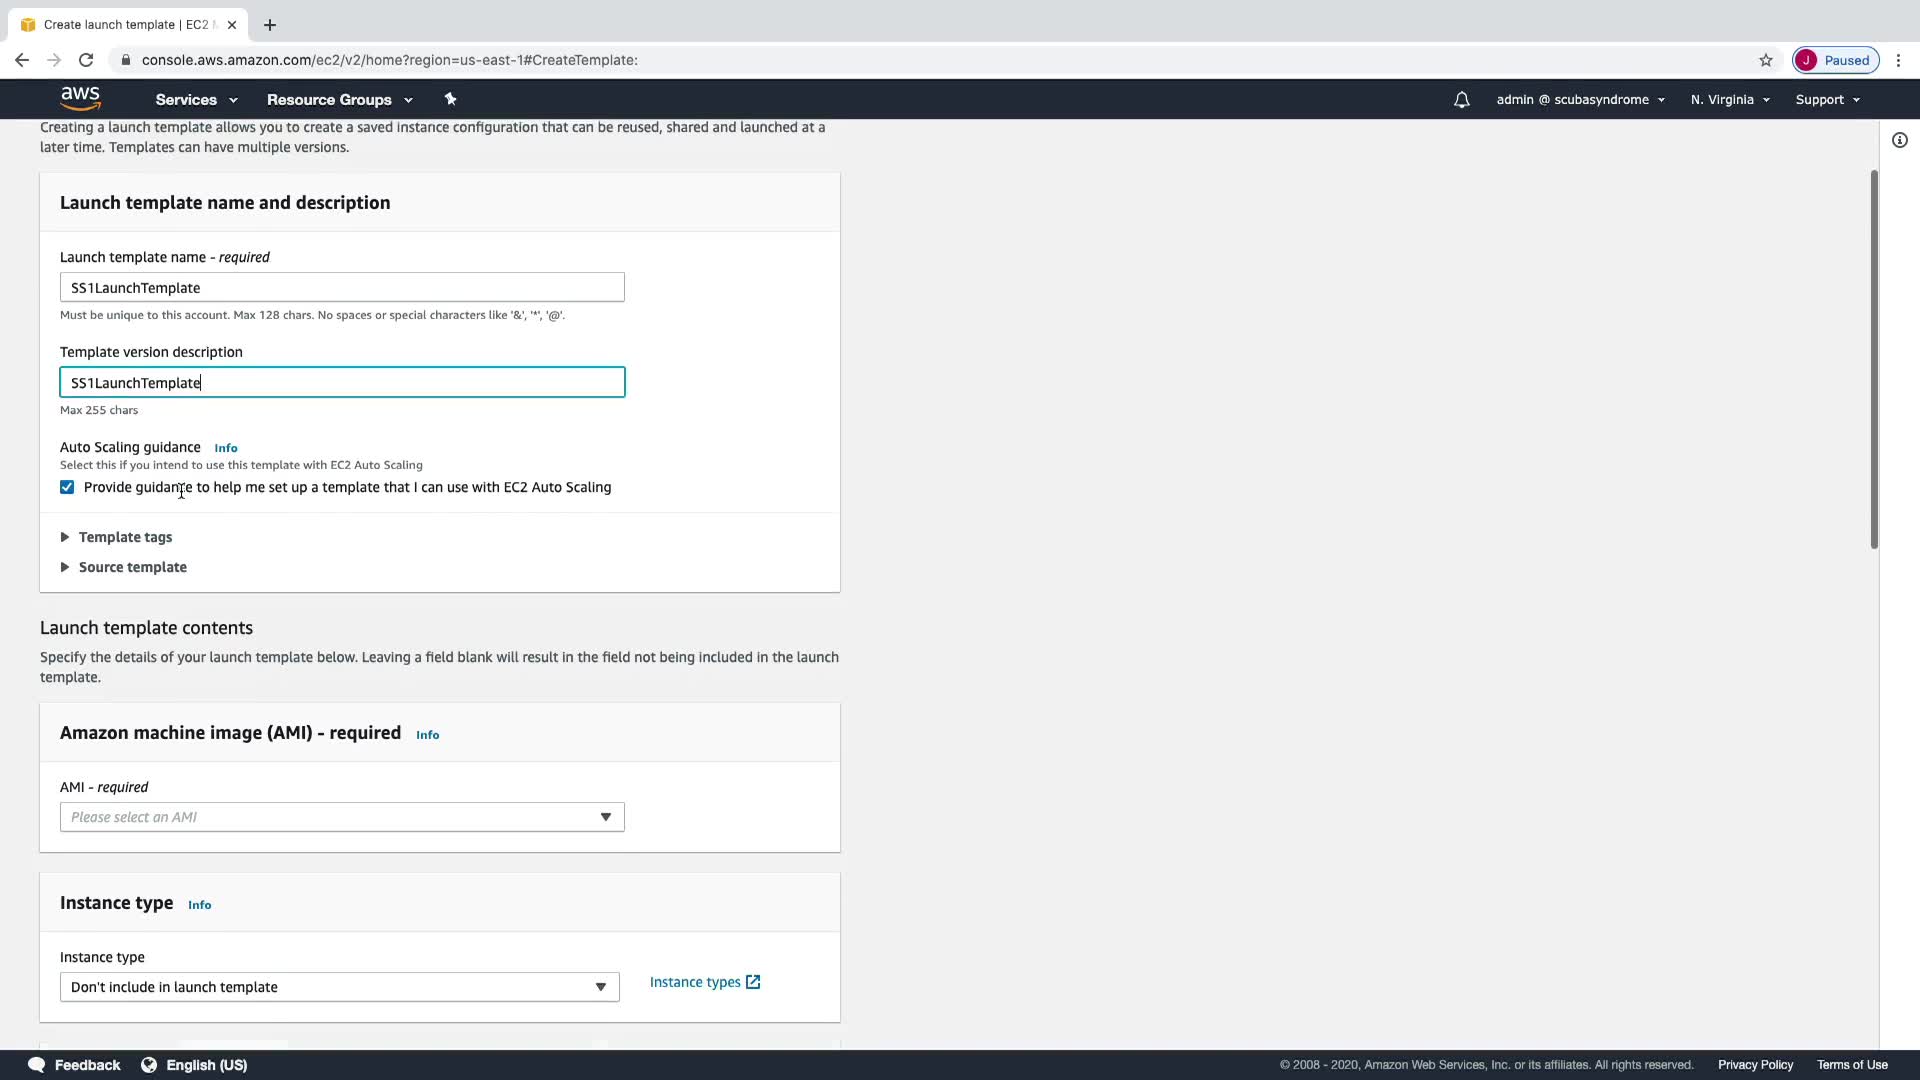1920x1080 pixels.
Task: Bookmark page with the star icon
Action: coord(1765,60)
